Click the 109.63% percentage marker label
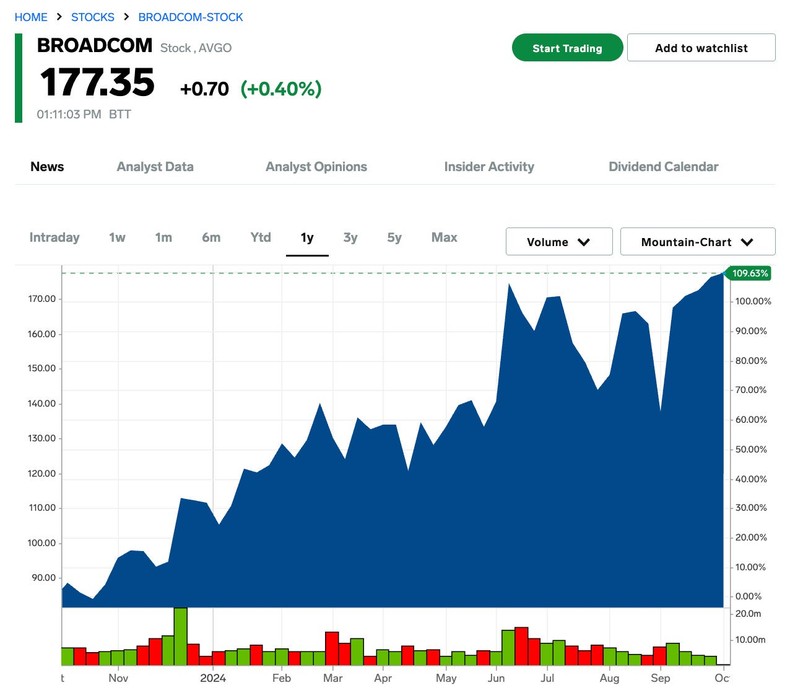The image size is (790, 693). pos(749,273)
